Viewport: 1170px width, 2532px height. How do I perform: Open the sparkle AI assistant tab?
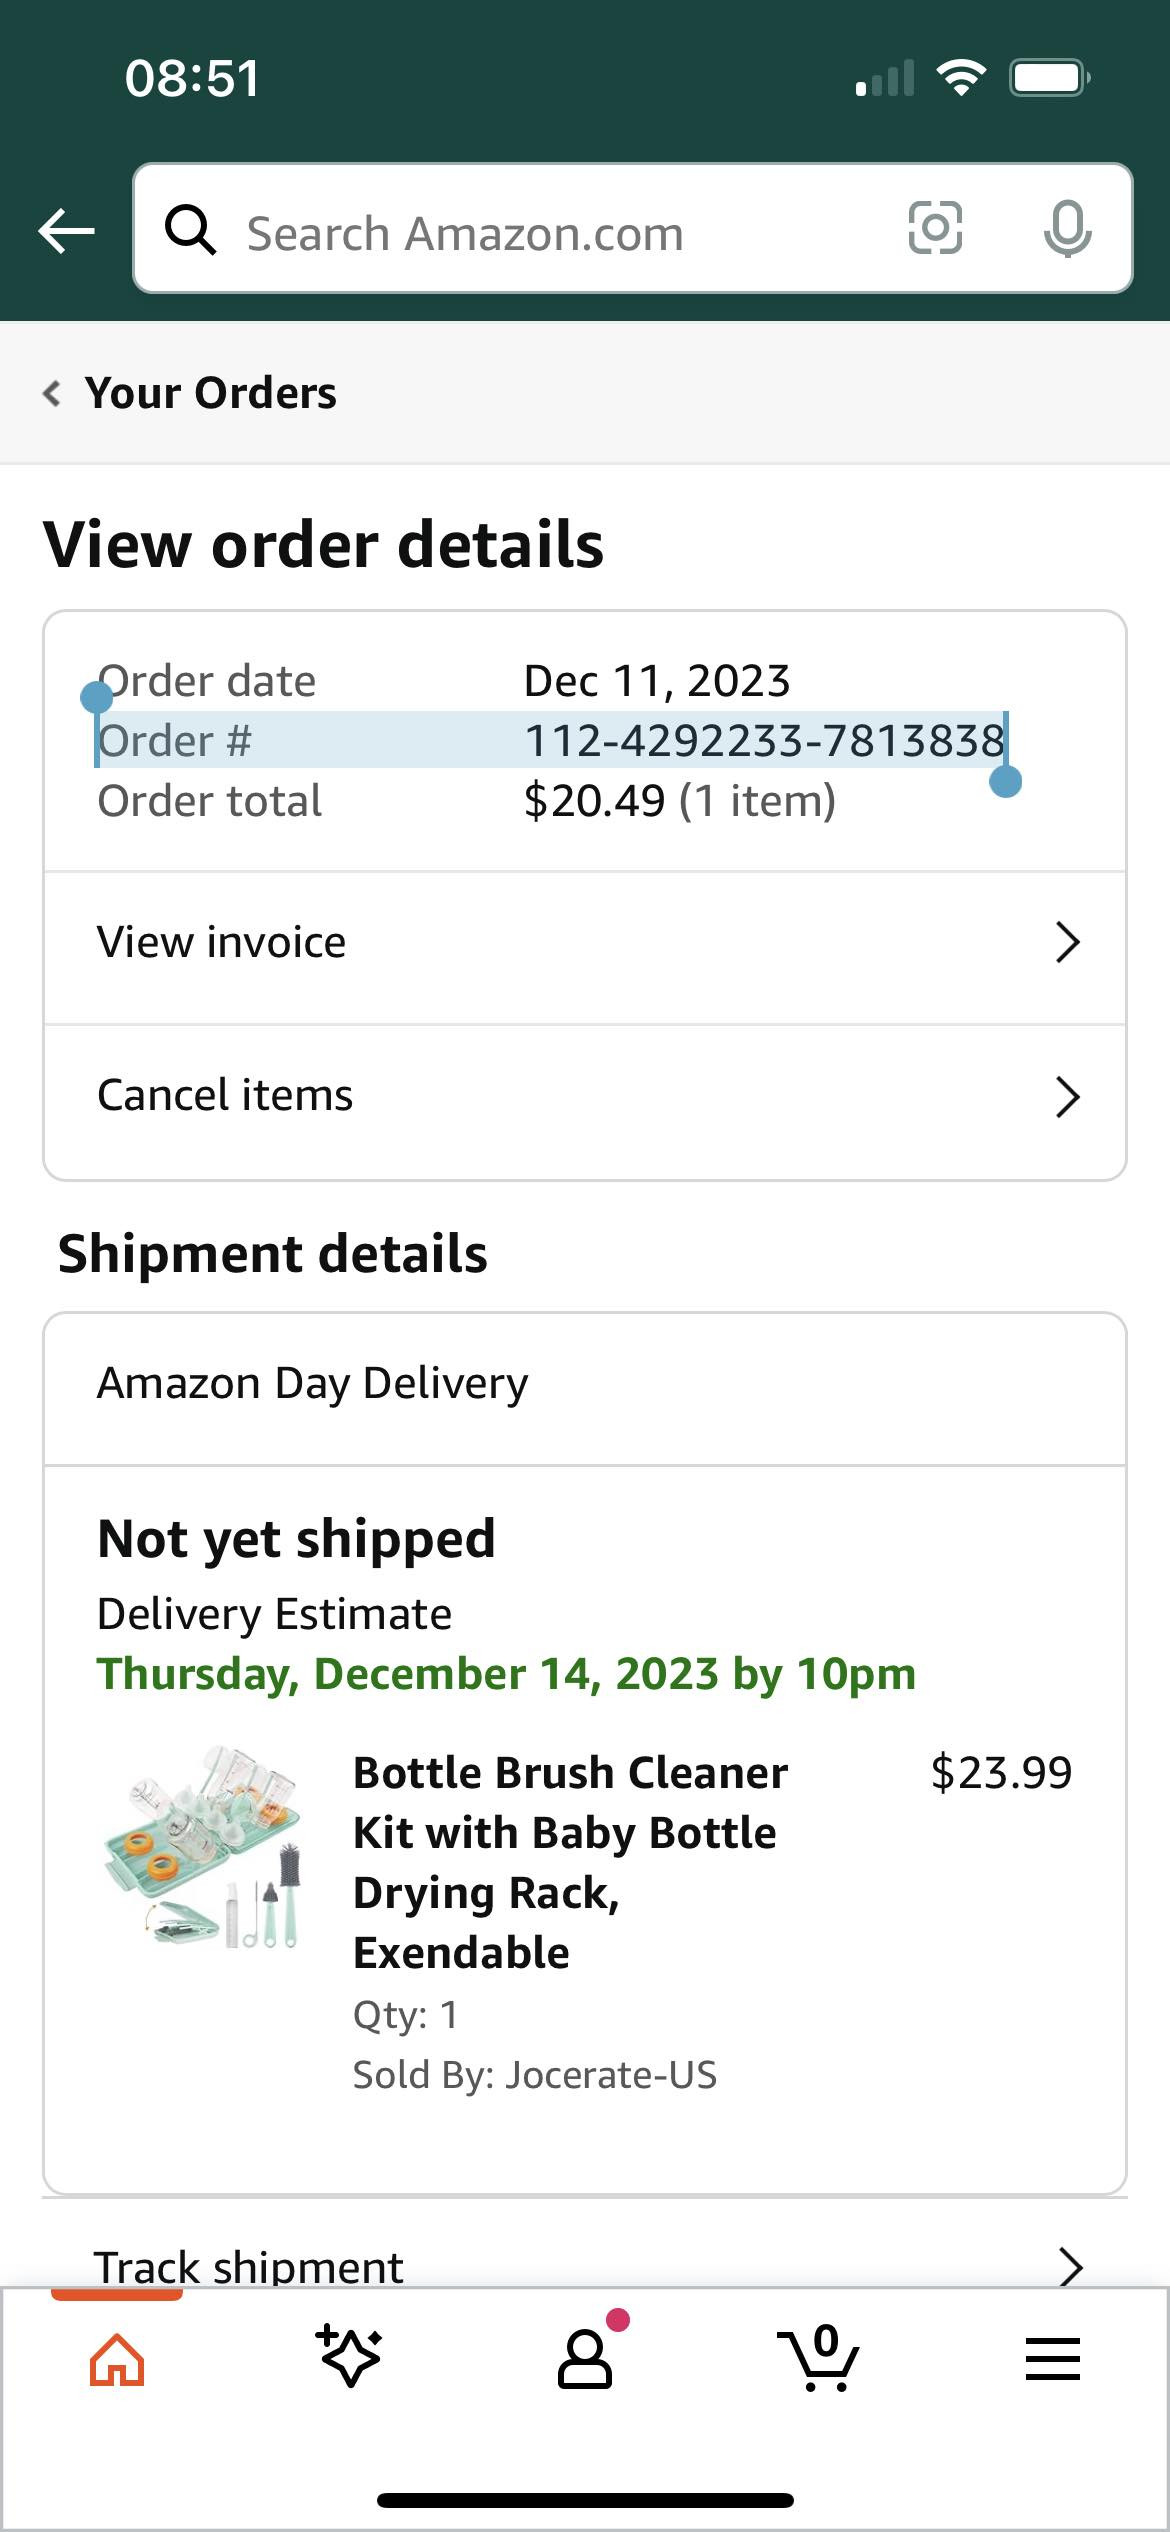coord(349,2357)
